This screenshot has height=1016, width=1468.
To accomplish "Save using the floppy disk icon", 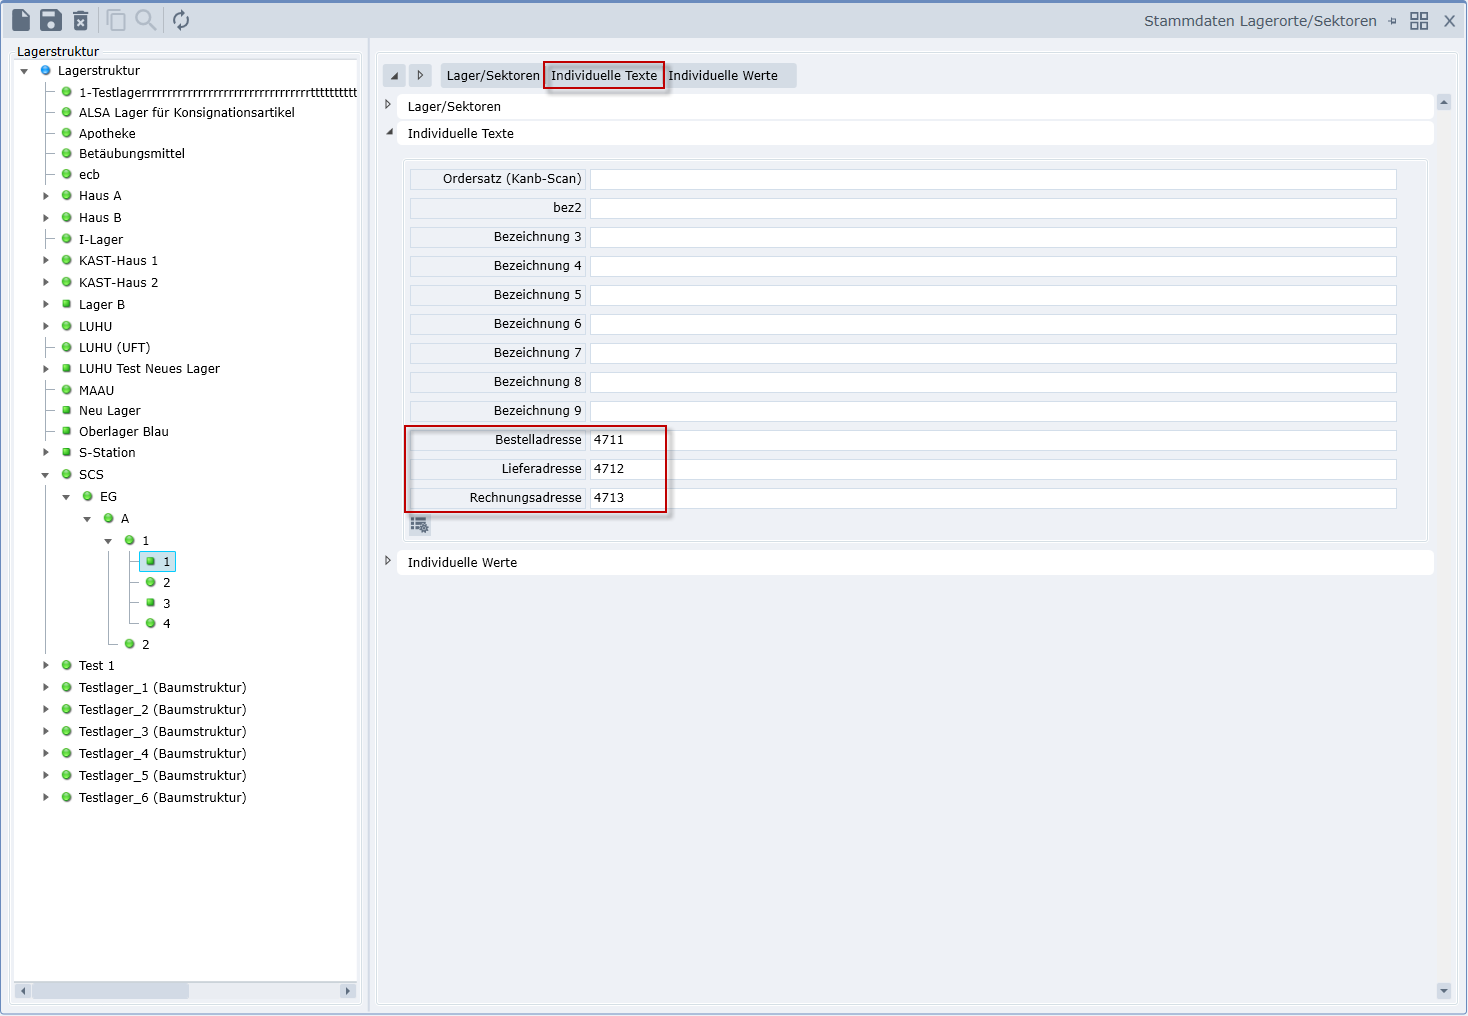I will click(x=51, y=20).
